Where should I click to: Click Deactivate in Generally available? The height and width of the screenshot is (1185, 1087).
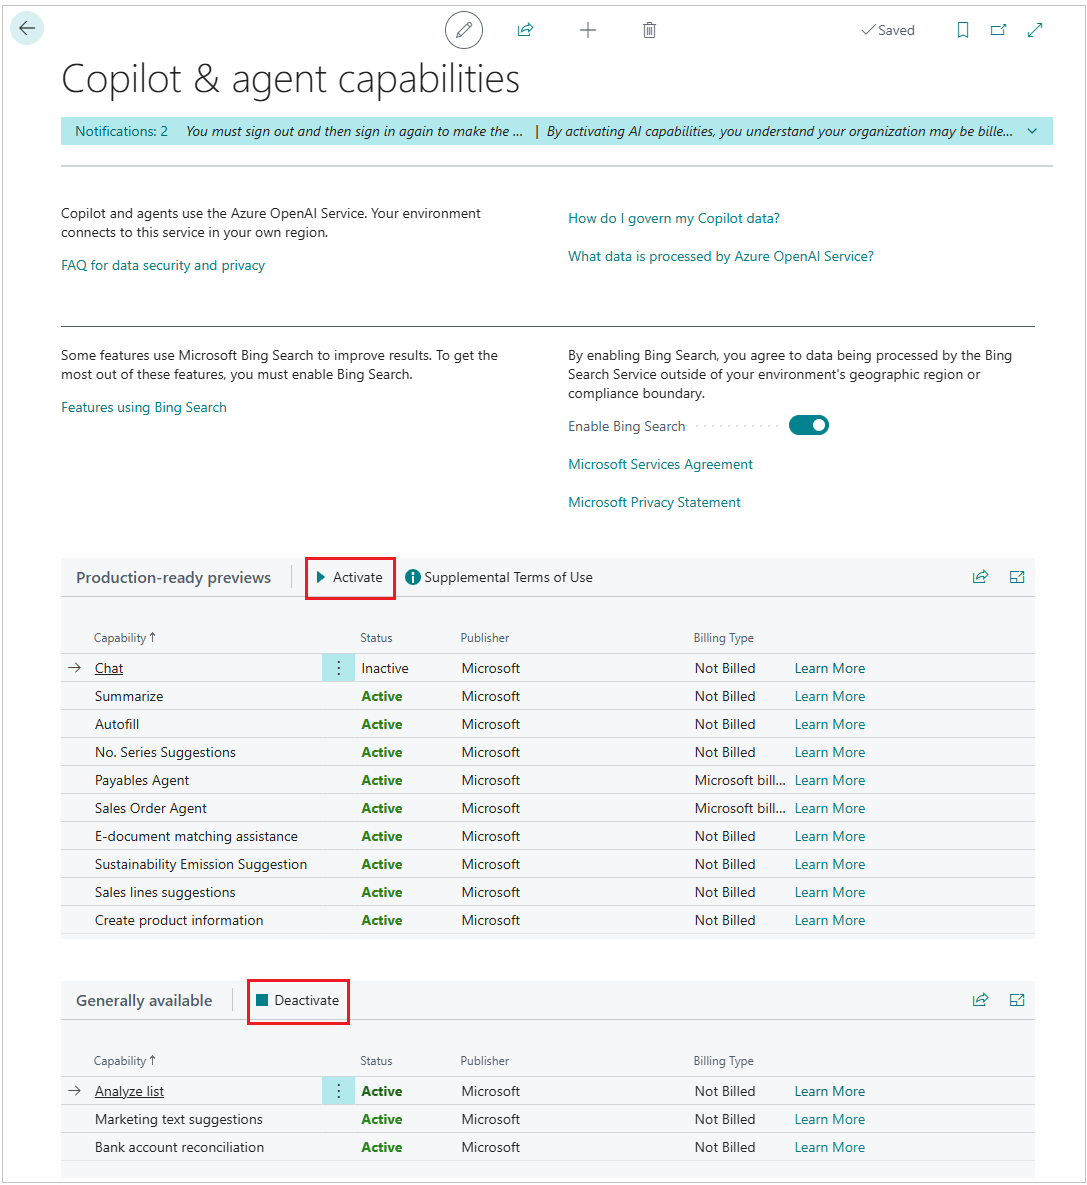tap(298, 1001)
